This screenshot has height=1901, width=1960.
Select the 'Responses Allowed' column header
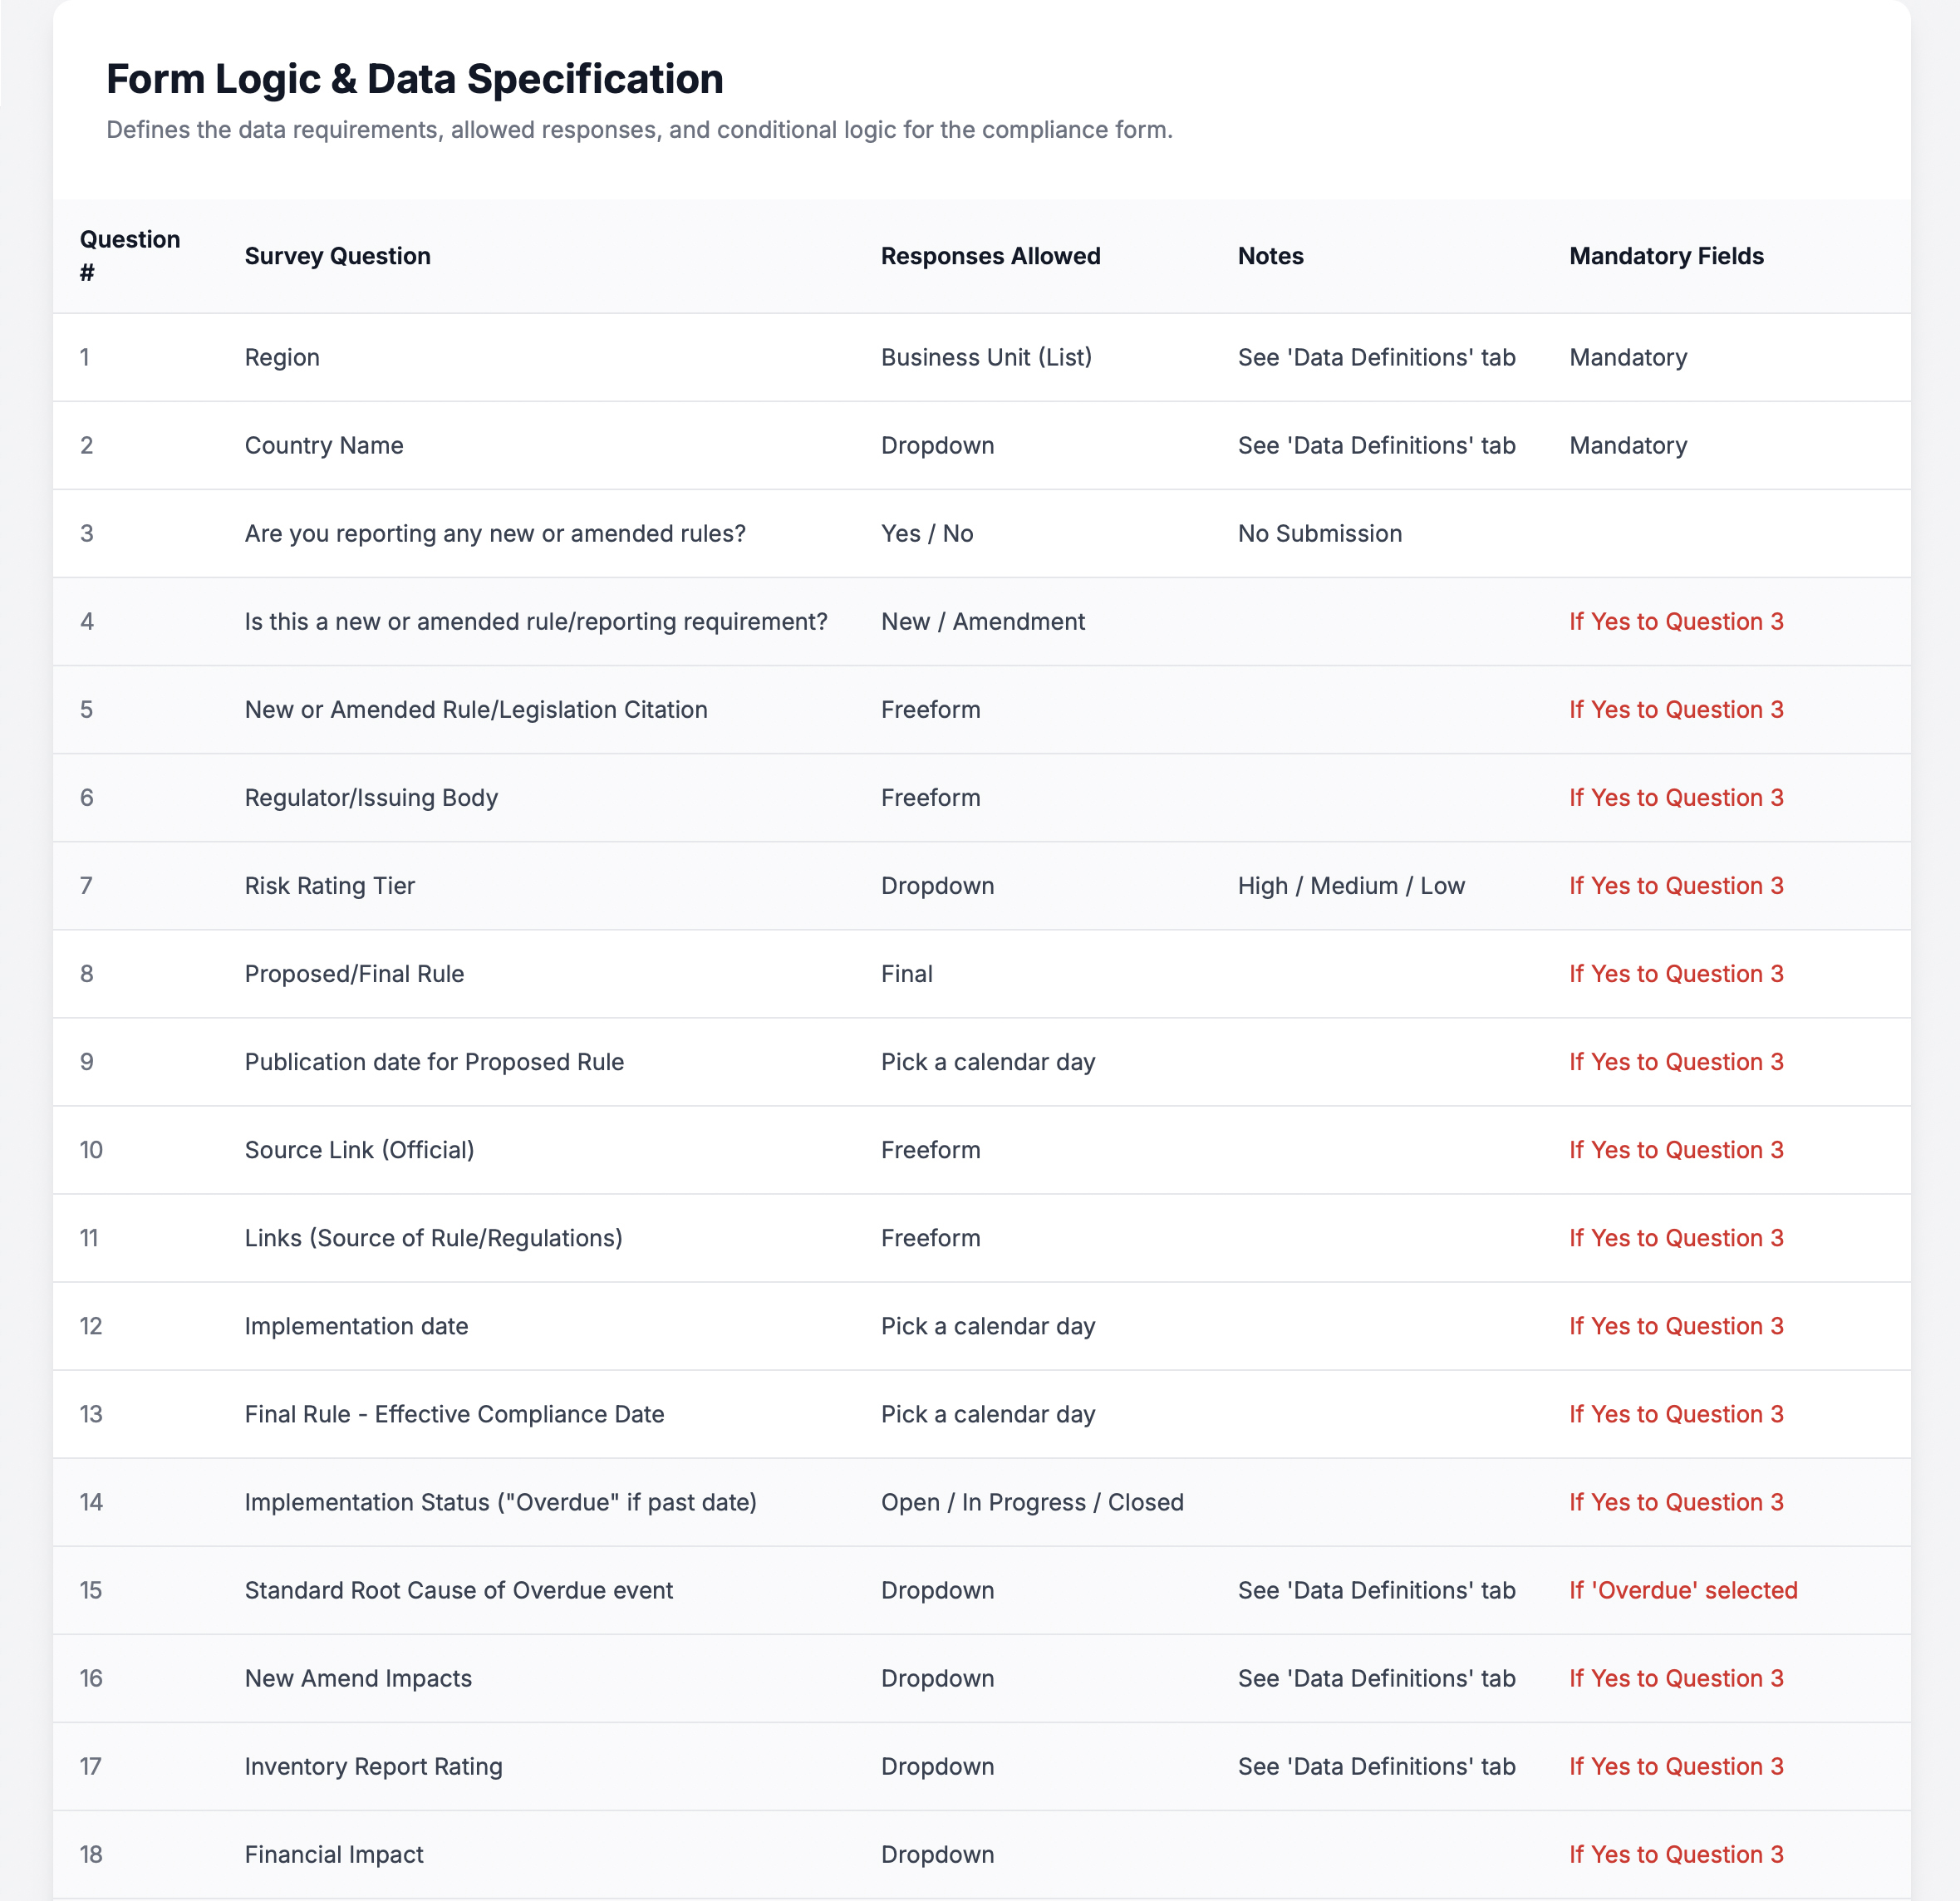coord(991,256)
